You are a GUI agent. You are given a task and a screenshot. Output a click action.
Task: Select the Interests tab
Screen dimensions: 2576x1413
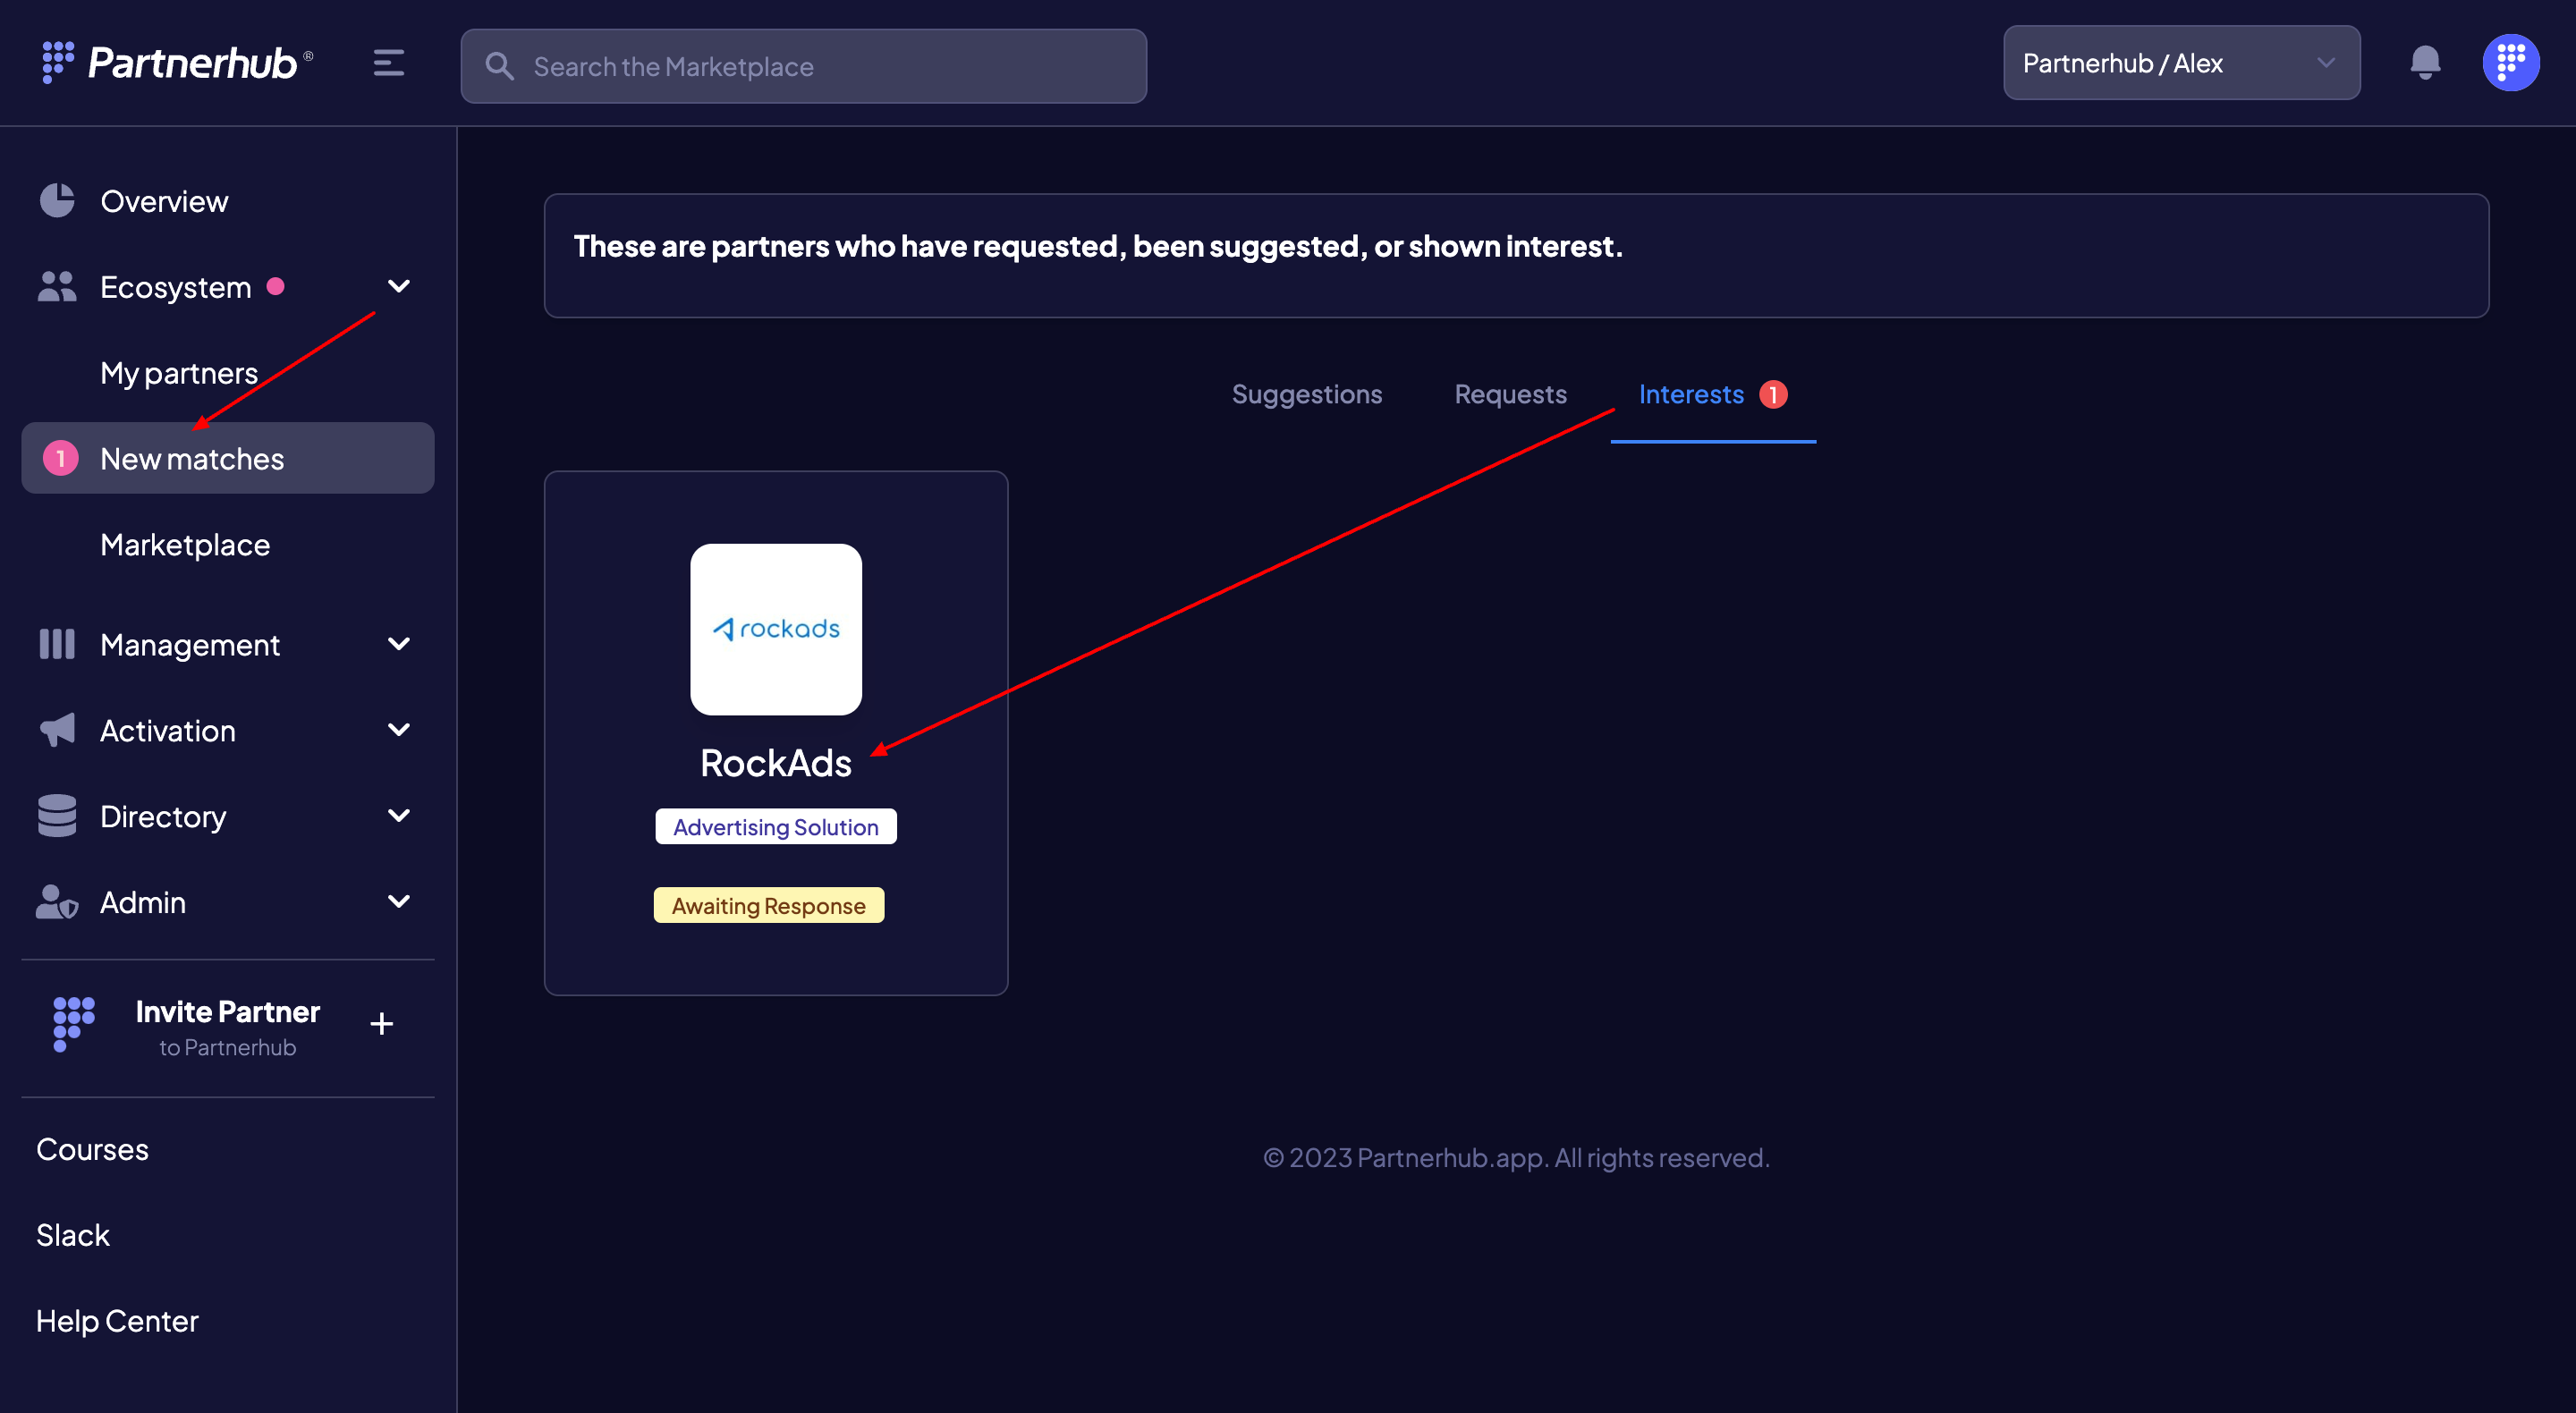1712,395
